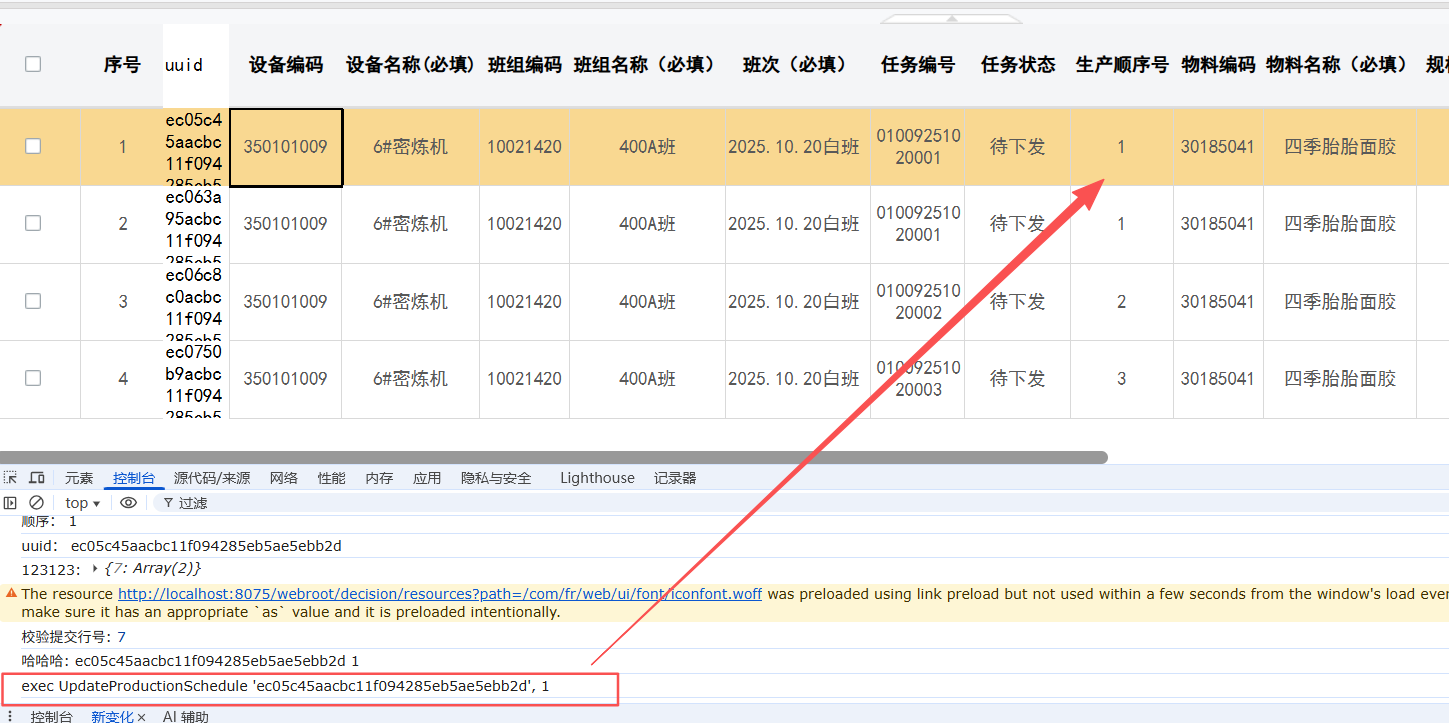Viewport: 1449px width, 723px height.
Task: Open the 源代码/来源 tab
Action: pyautogui.click(x=212, y=478)
